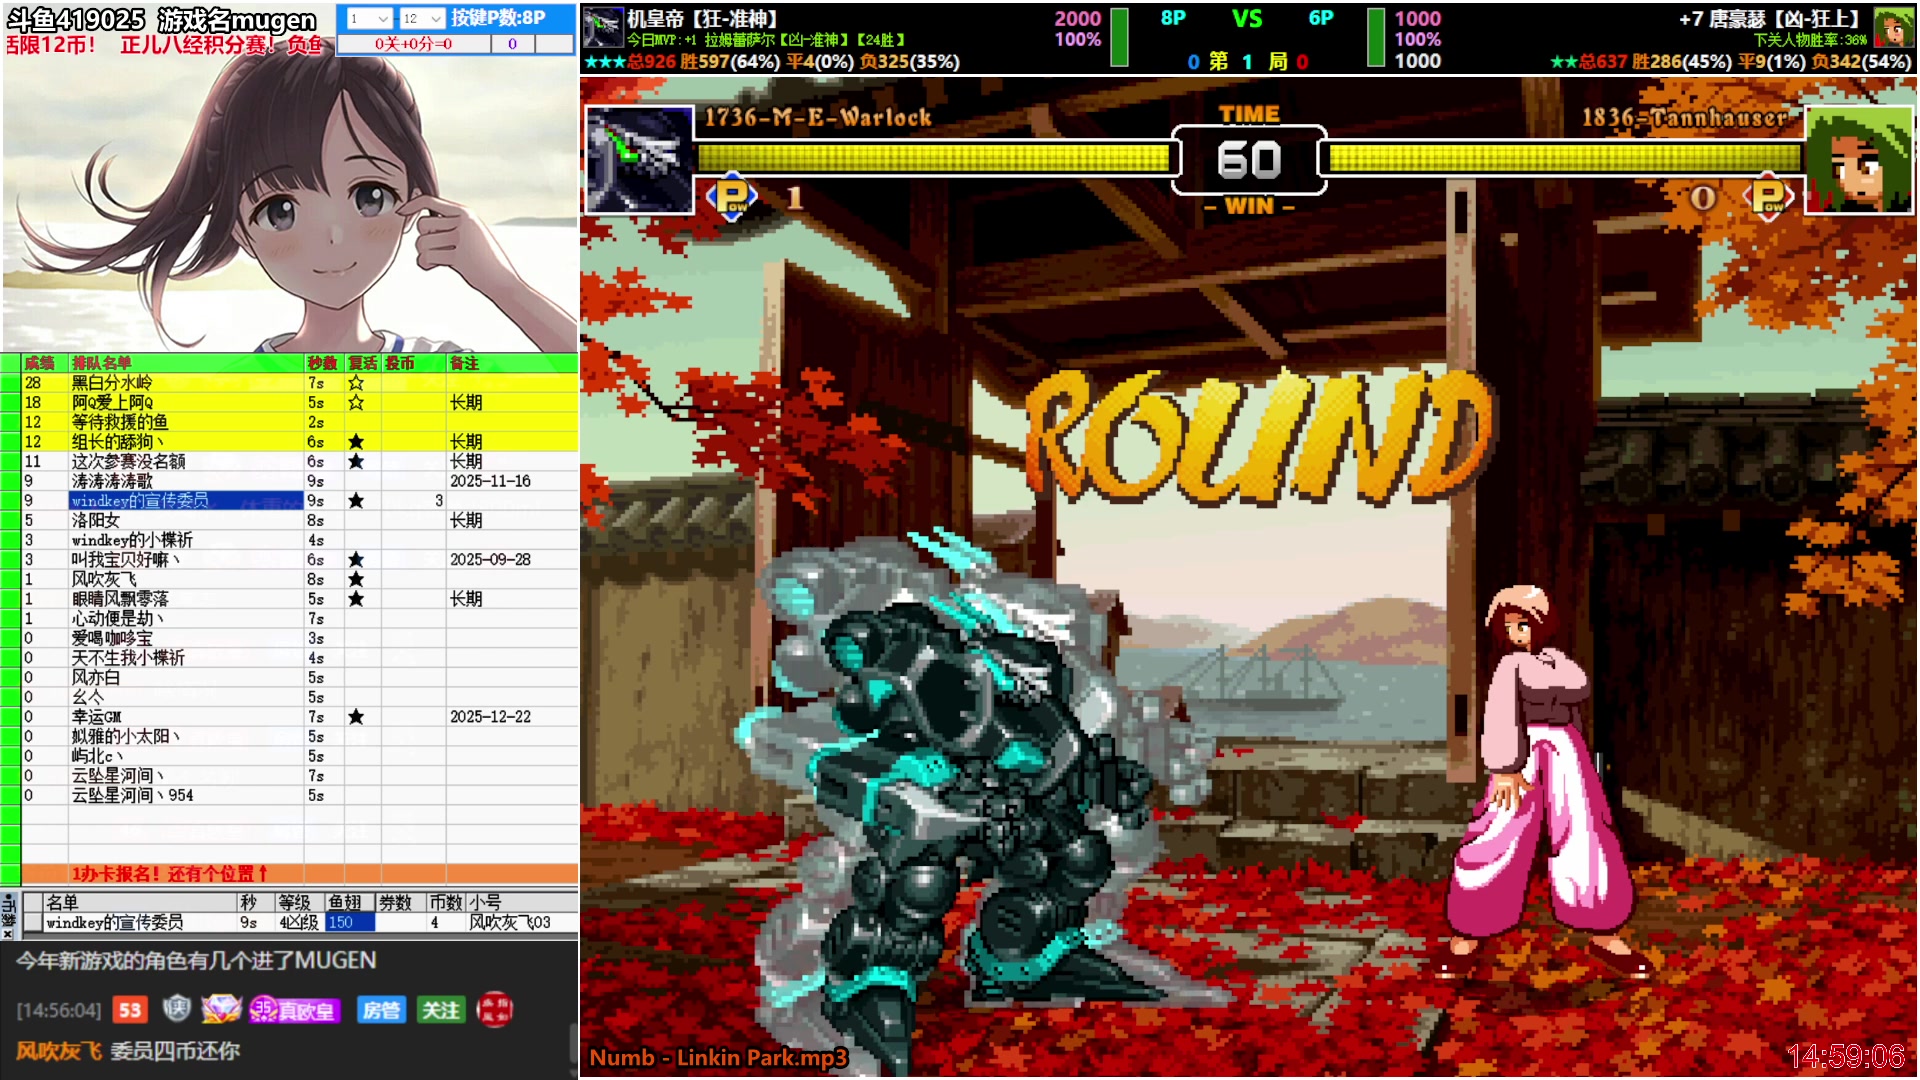The width and height of the screenshot is (1920, 1080).
Task: Click the clock reading 14:59:06
Action: click(x=1846, y=1056)
